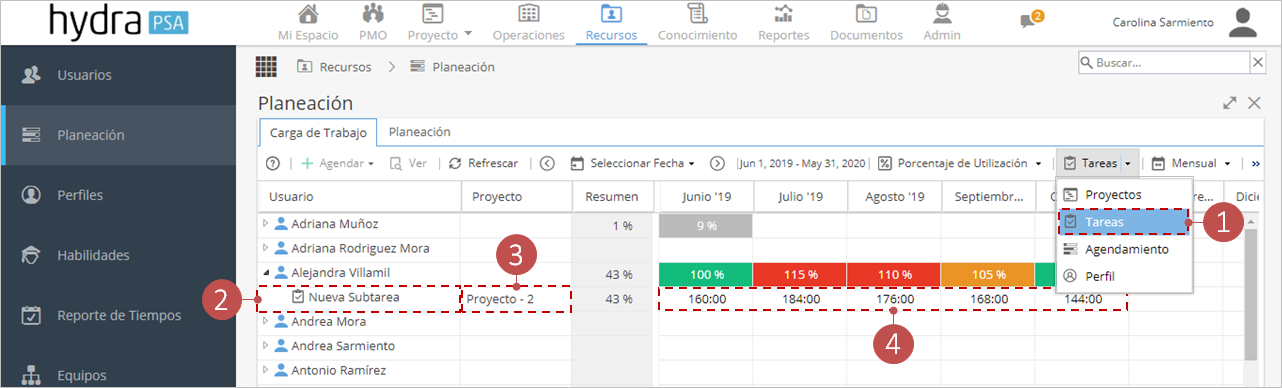Viewport: 1282px width, 388px height.
Task: Click the help question mark icon
Action: [272, 163]
